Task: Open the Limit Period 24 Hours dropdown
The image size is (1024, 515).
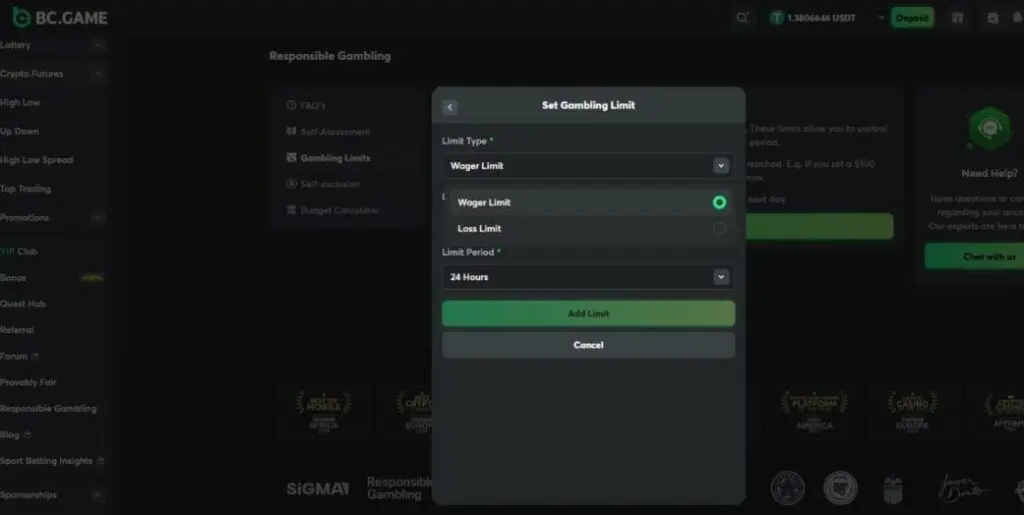Action: coord(588,277)
